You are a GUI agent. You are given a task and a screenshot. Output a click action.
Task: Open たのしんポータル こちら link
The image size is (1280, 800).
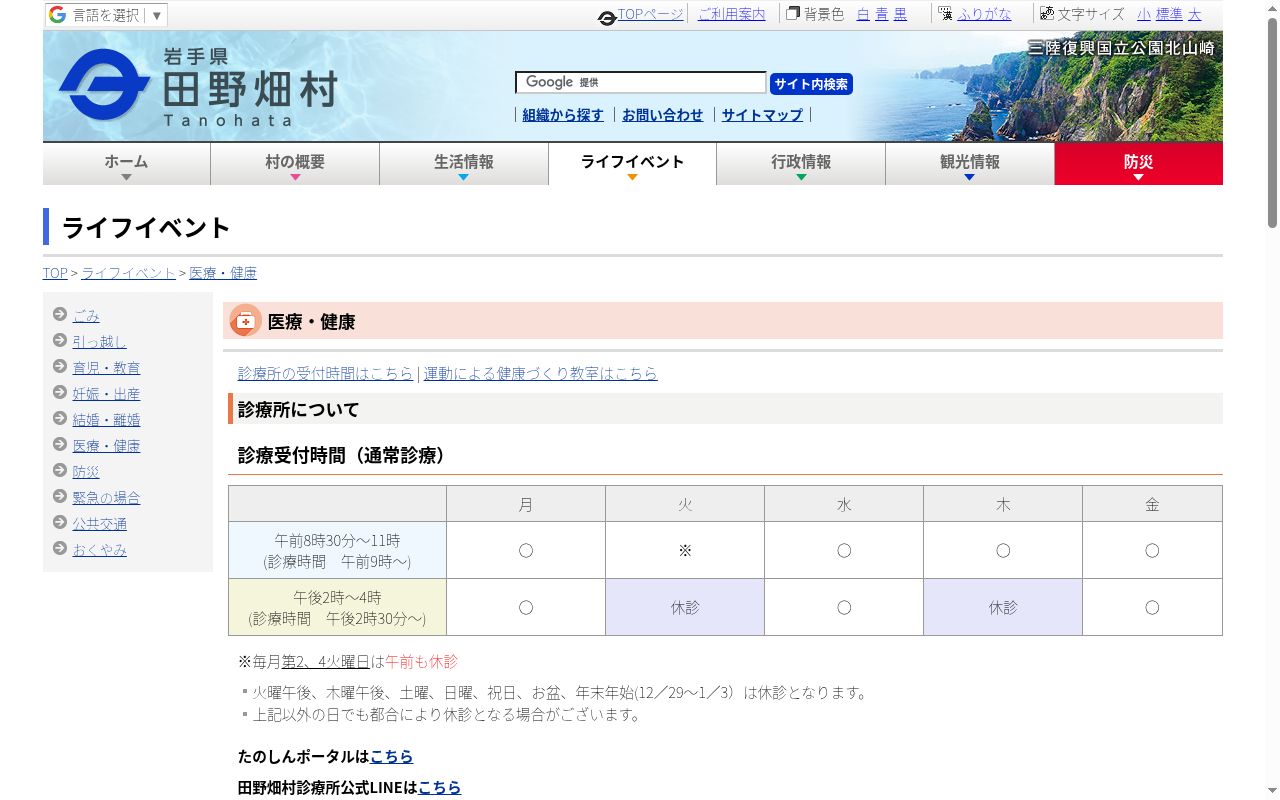pos(391,756)
